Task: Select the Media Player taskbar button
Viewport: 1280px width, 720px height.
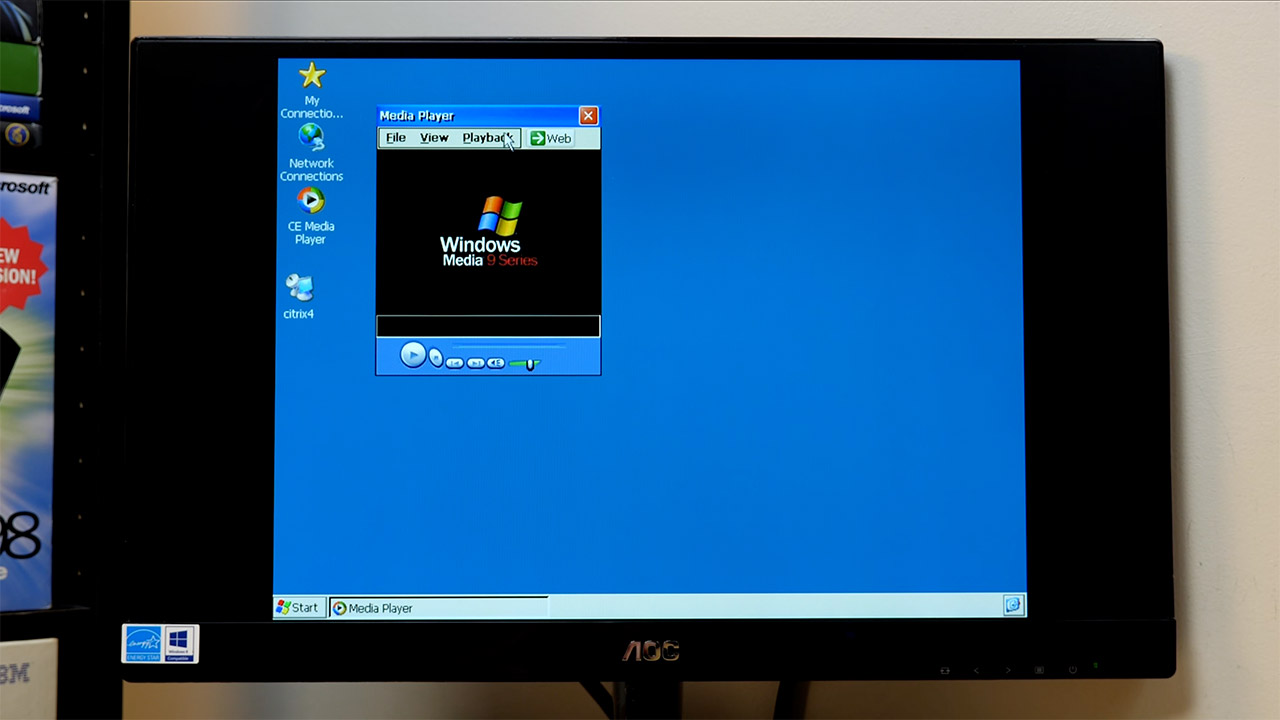Action: click(x=438, y=607)
